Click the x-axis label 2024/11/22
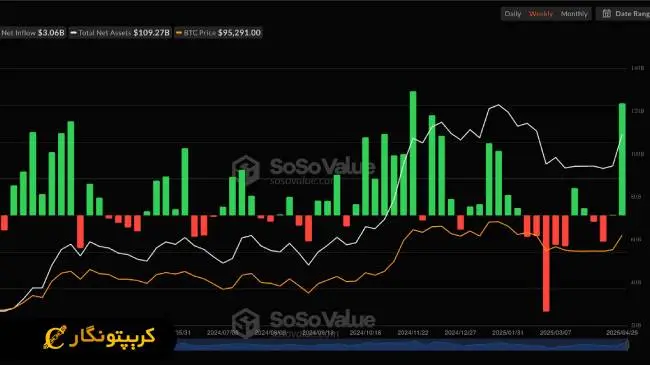The width and height of the screenshot is (650, 365). tap(413, 333)
